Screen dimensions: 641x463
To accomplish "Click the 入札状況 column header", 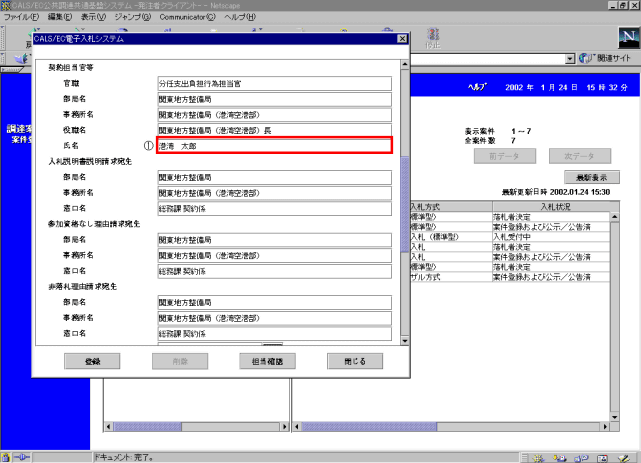I will click(x=554, y=205).
